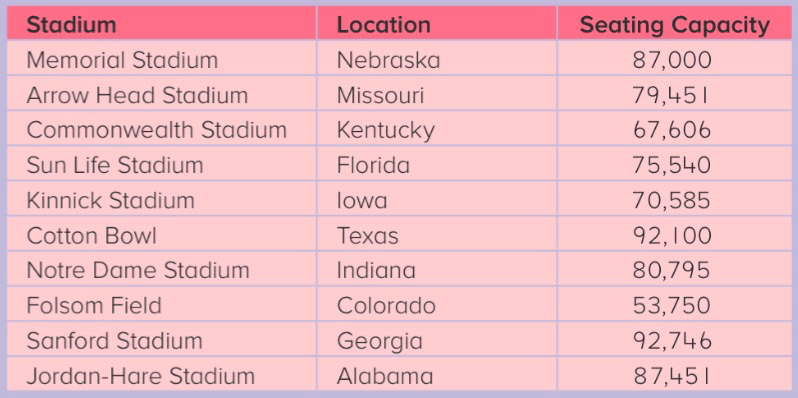Click the 67,606 capacity value

pyautogui.click(x=672, y=130)
